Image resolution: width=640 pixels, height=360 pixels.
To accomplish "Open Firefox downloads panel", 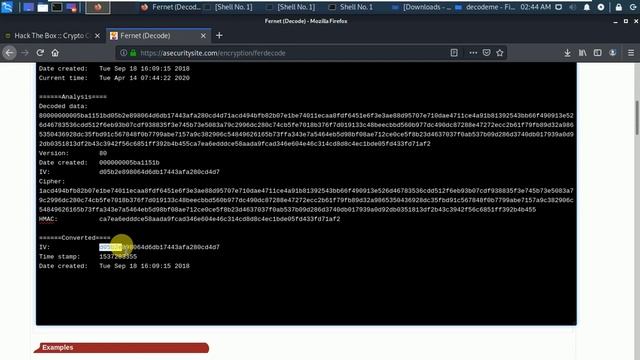I will [x=567, y=53].
